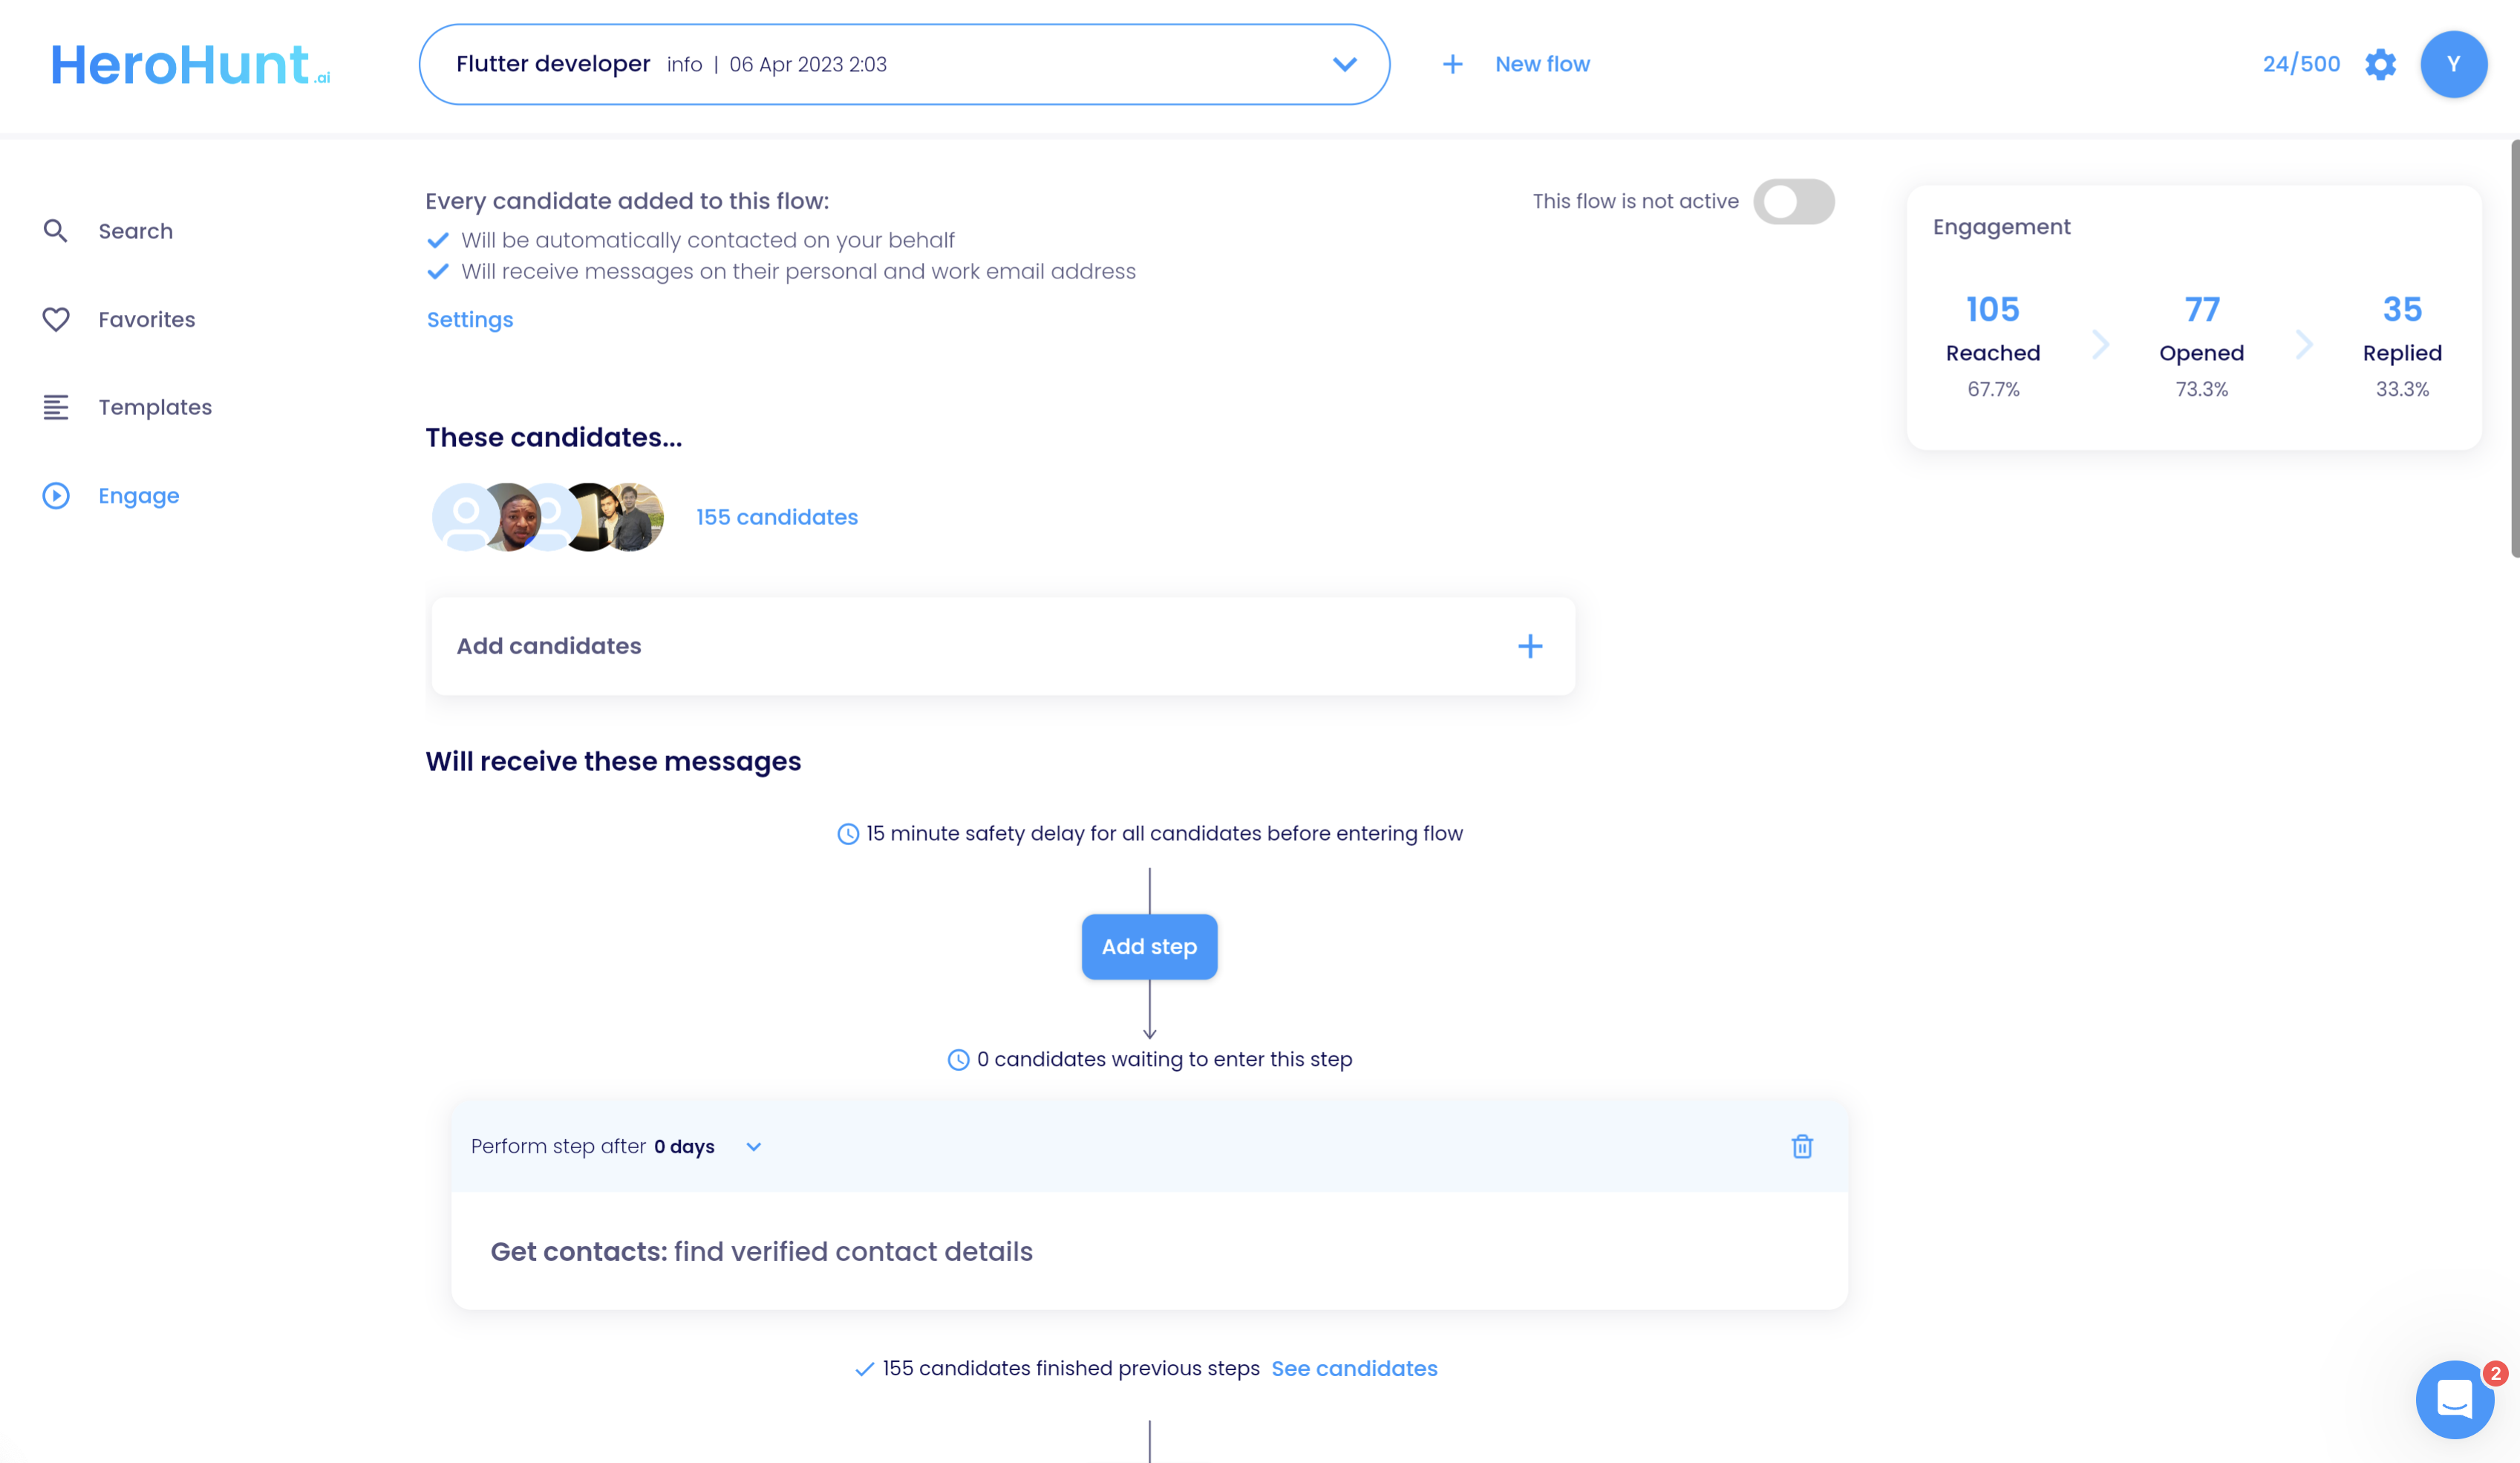
Task: Click the Favorites heart icon
Action: (57, 318)
